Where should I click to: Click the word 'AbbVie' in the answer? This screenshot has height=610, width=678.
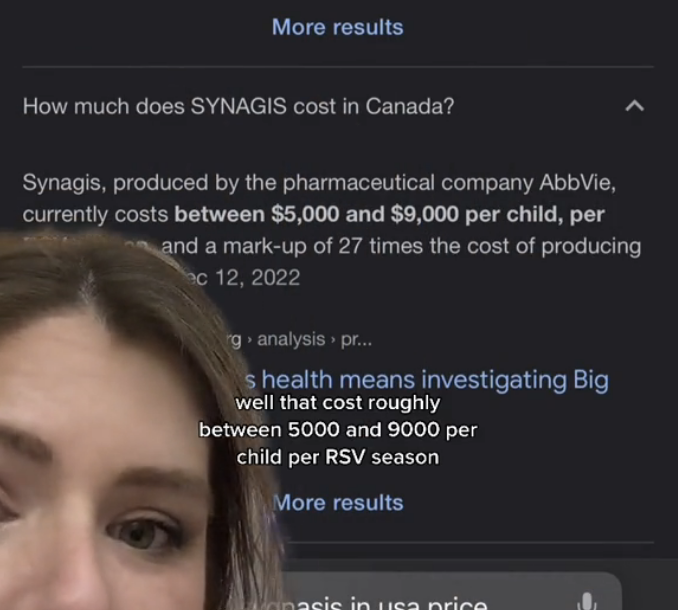coord(577,182)
